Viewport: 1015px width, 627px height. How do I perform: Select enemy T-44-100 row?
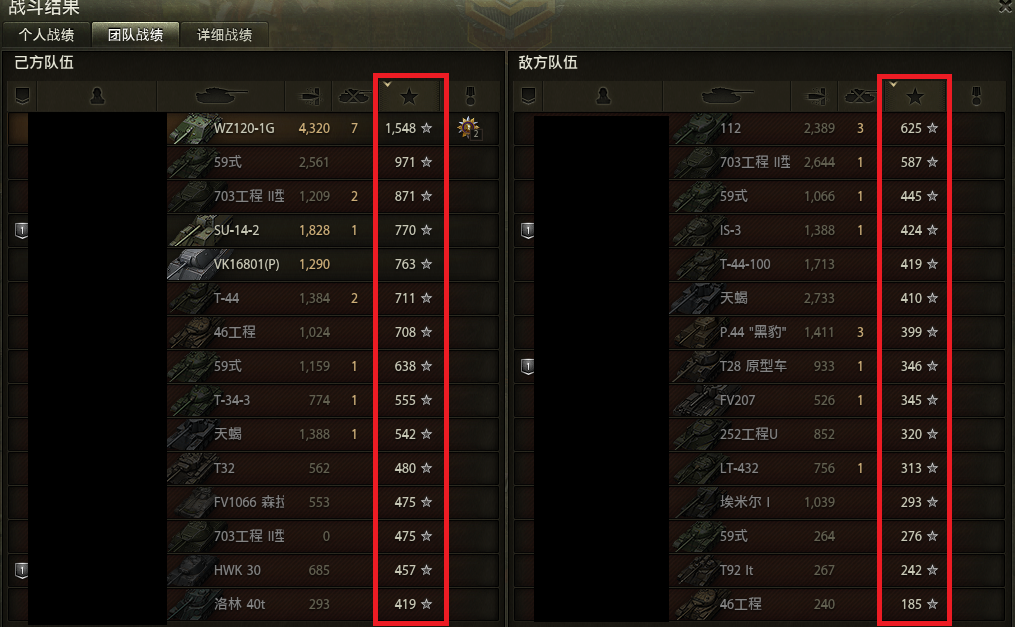pyautogui.click(x=759, y=264)
